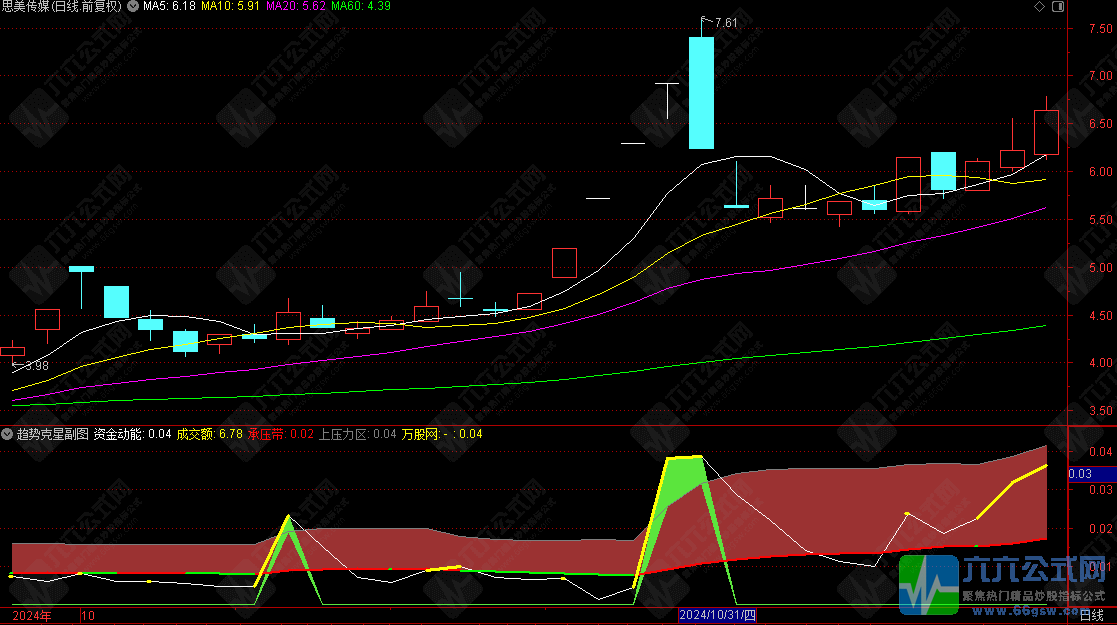Screen dimensions: 1117x625
Task: Click the 承压带: 0.02 red label
Action: point(281,434)
